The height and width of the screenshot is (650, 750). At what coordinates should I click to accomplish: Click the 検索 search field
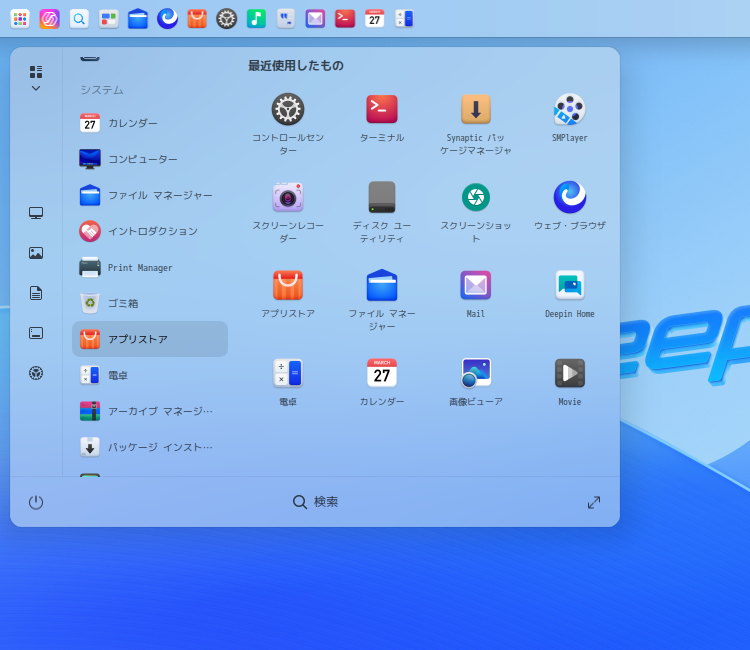[x=316, y=502]
